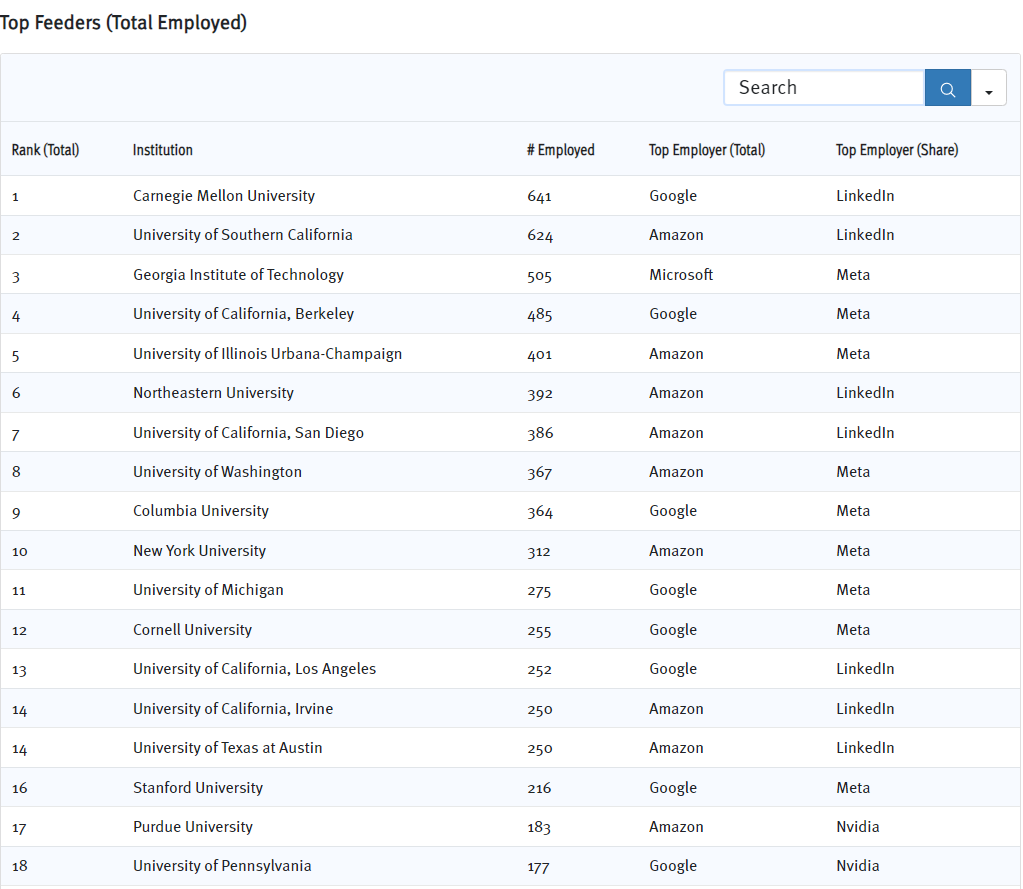Screen dimensions: 1023x889
Task: Focus the Search input field
Action: click(825, 88)
